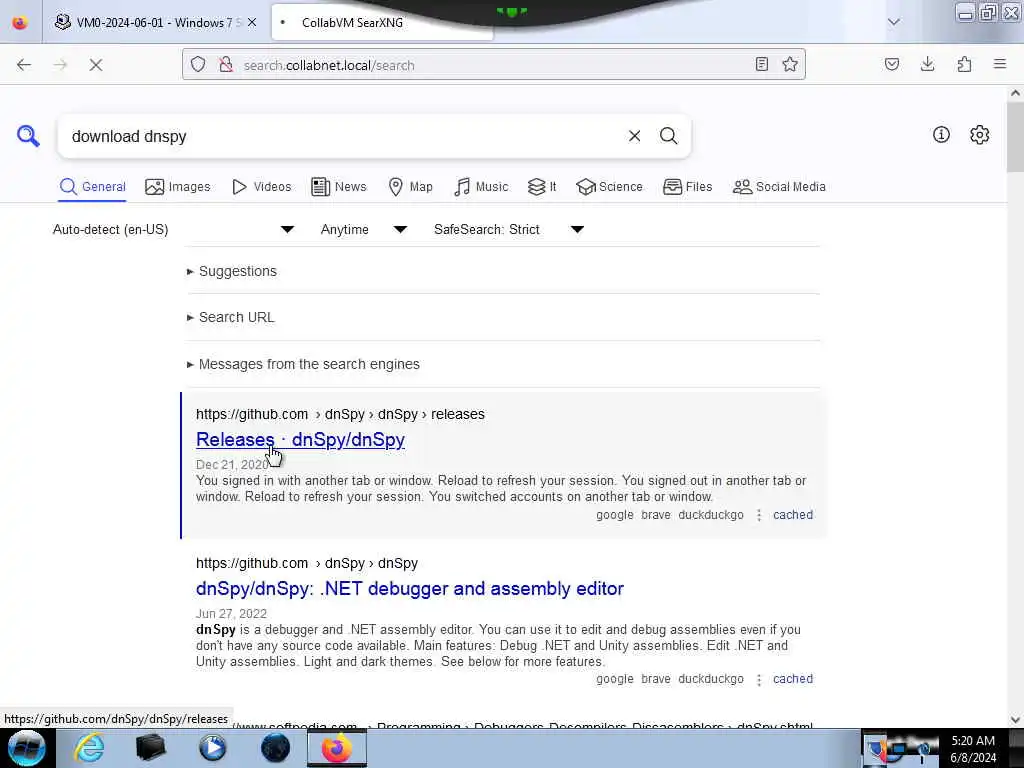This screenshot has width=1024, height=768.
Task: Open the tracking protection shield icon
Action: pos(198,65)
